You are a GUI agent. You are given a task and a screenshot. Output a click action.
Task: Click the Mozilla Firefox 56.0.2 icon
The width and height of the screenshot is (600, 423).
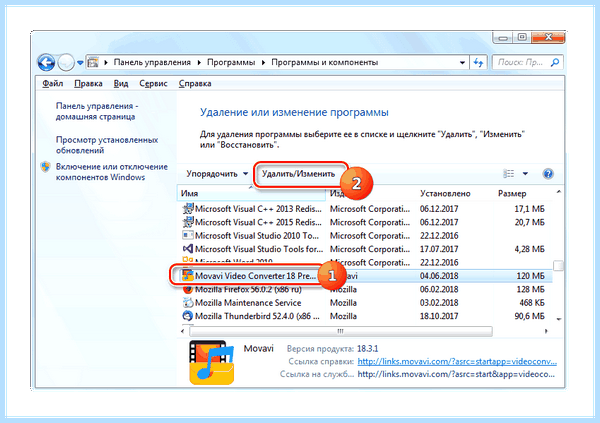tap(188, 289)
